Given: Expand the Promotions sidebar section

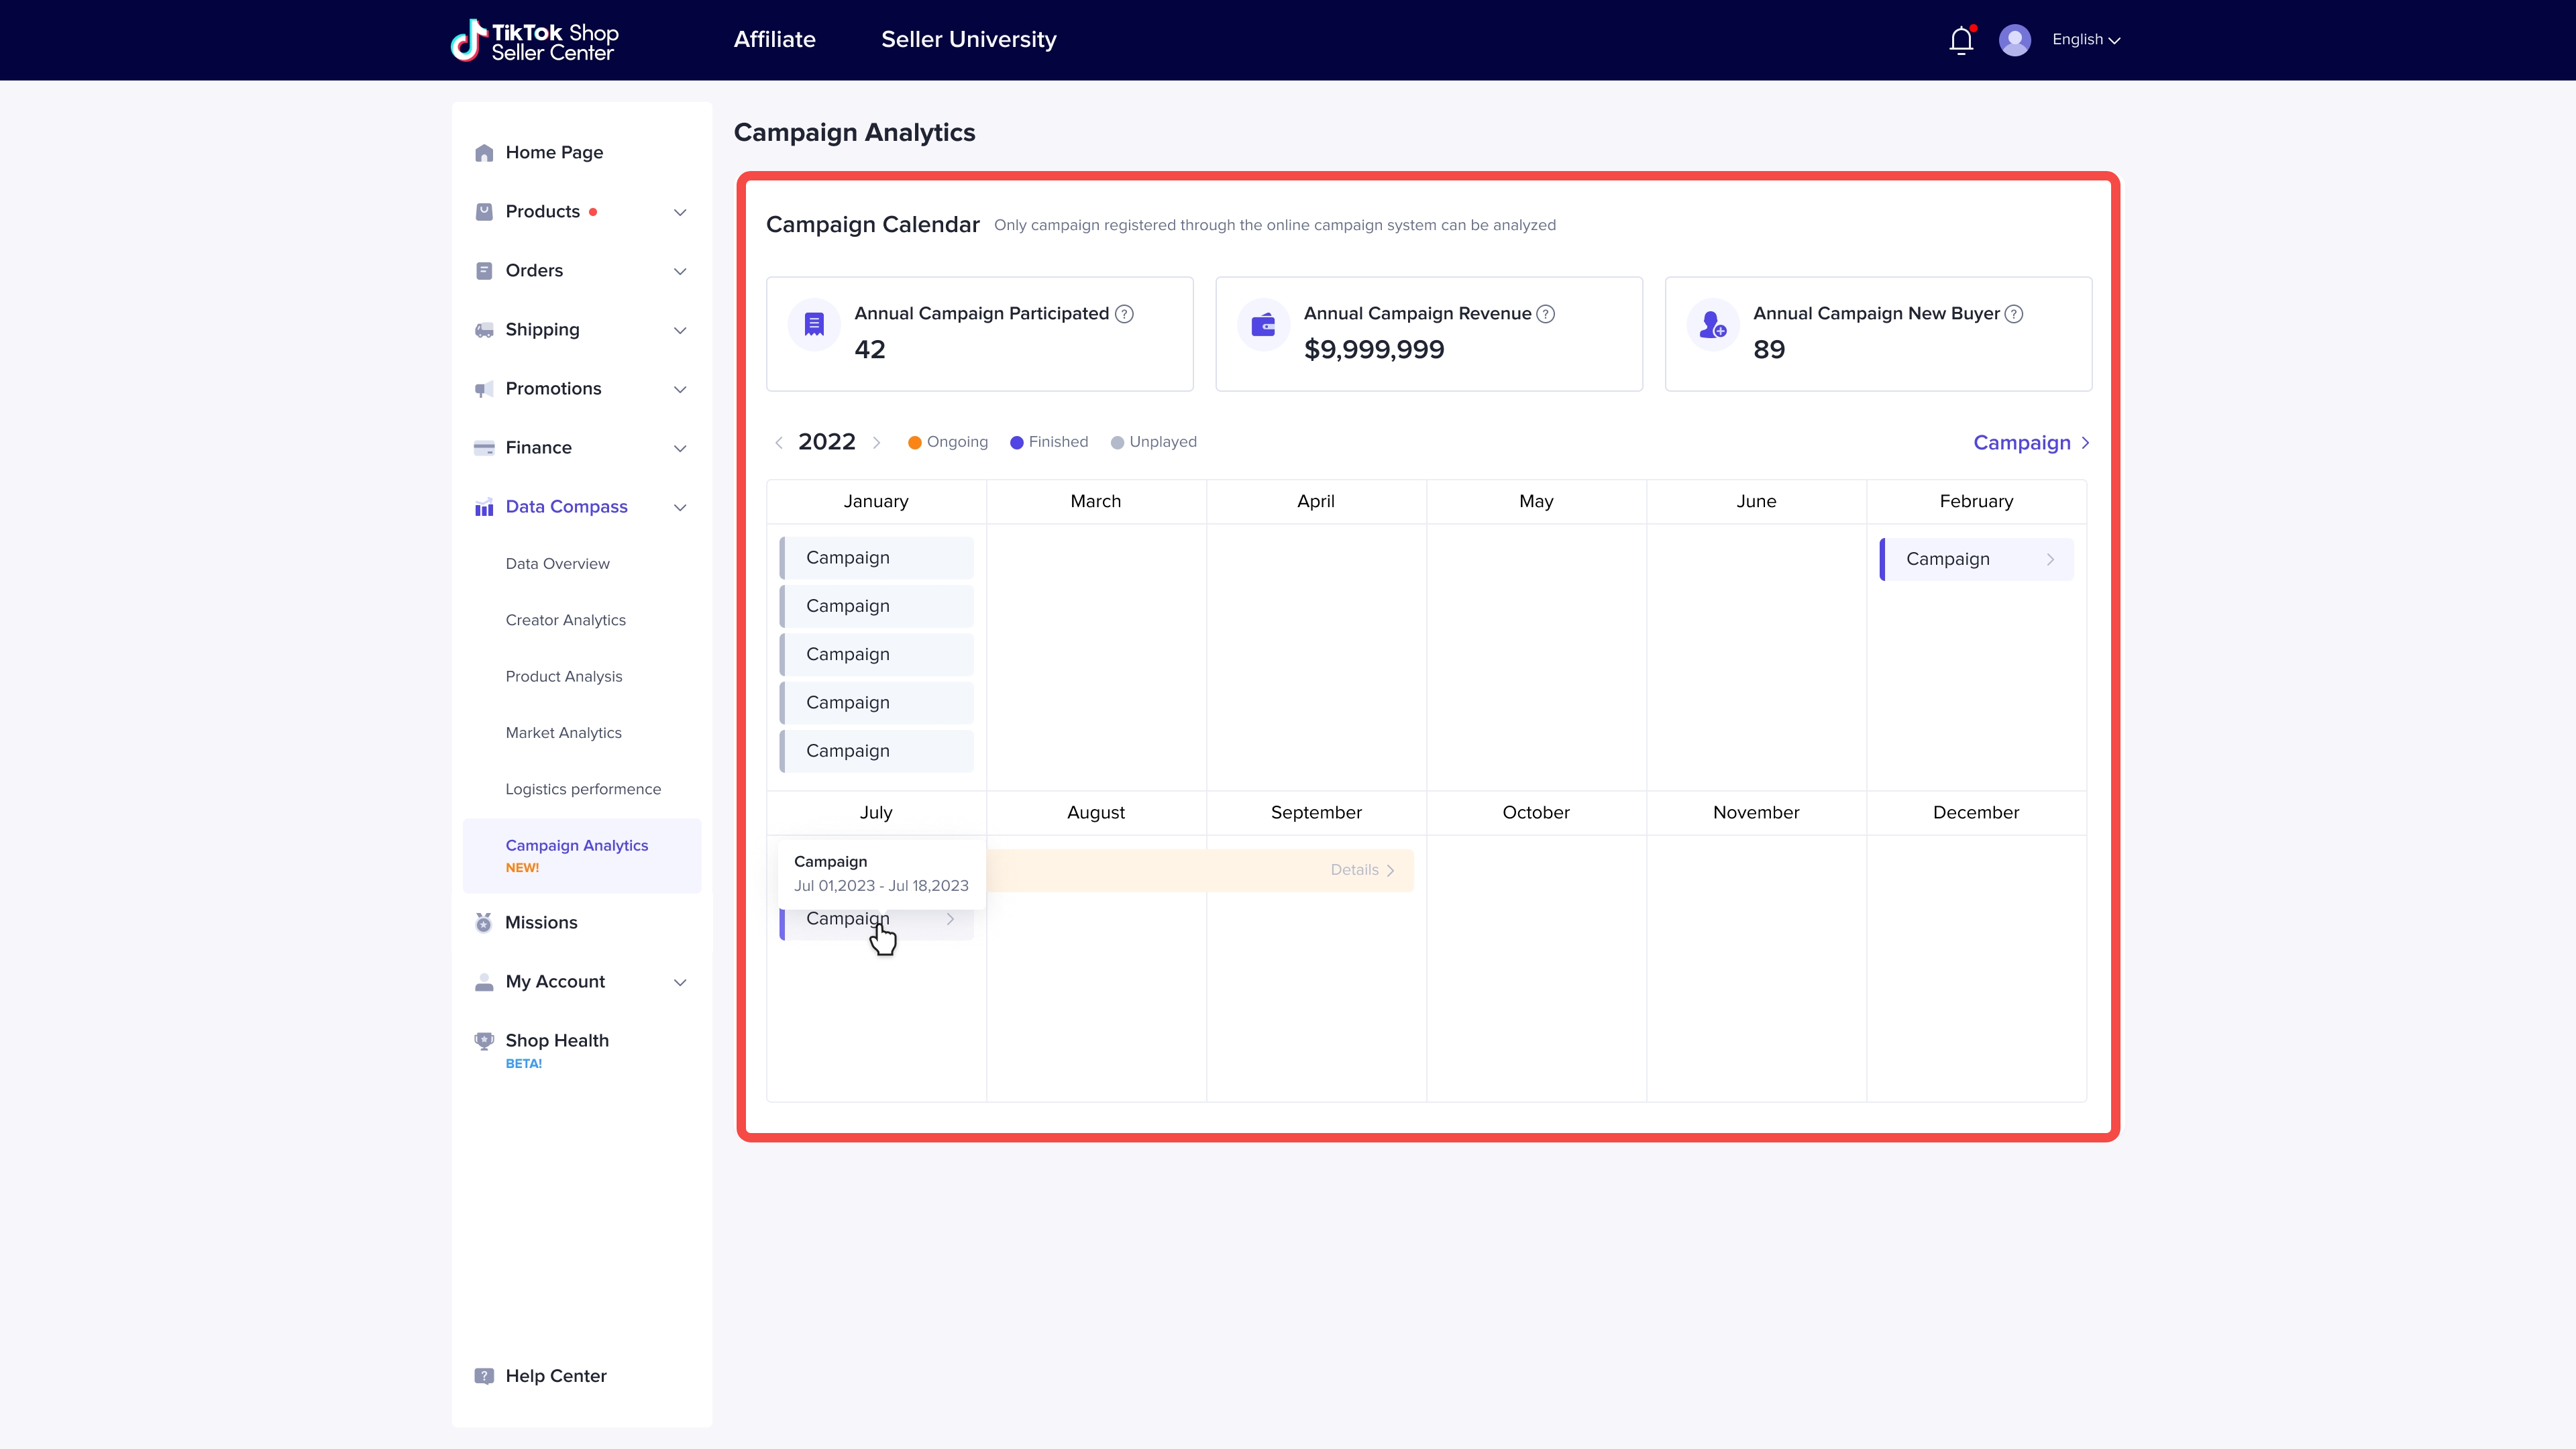Looking at the screenshot, I should [x=680, y=389].
